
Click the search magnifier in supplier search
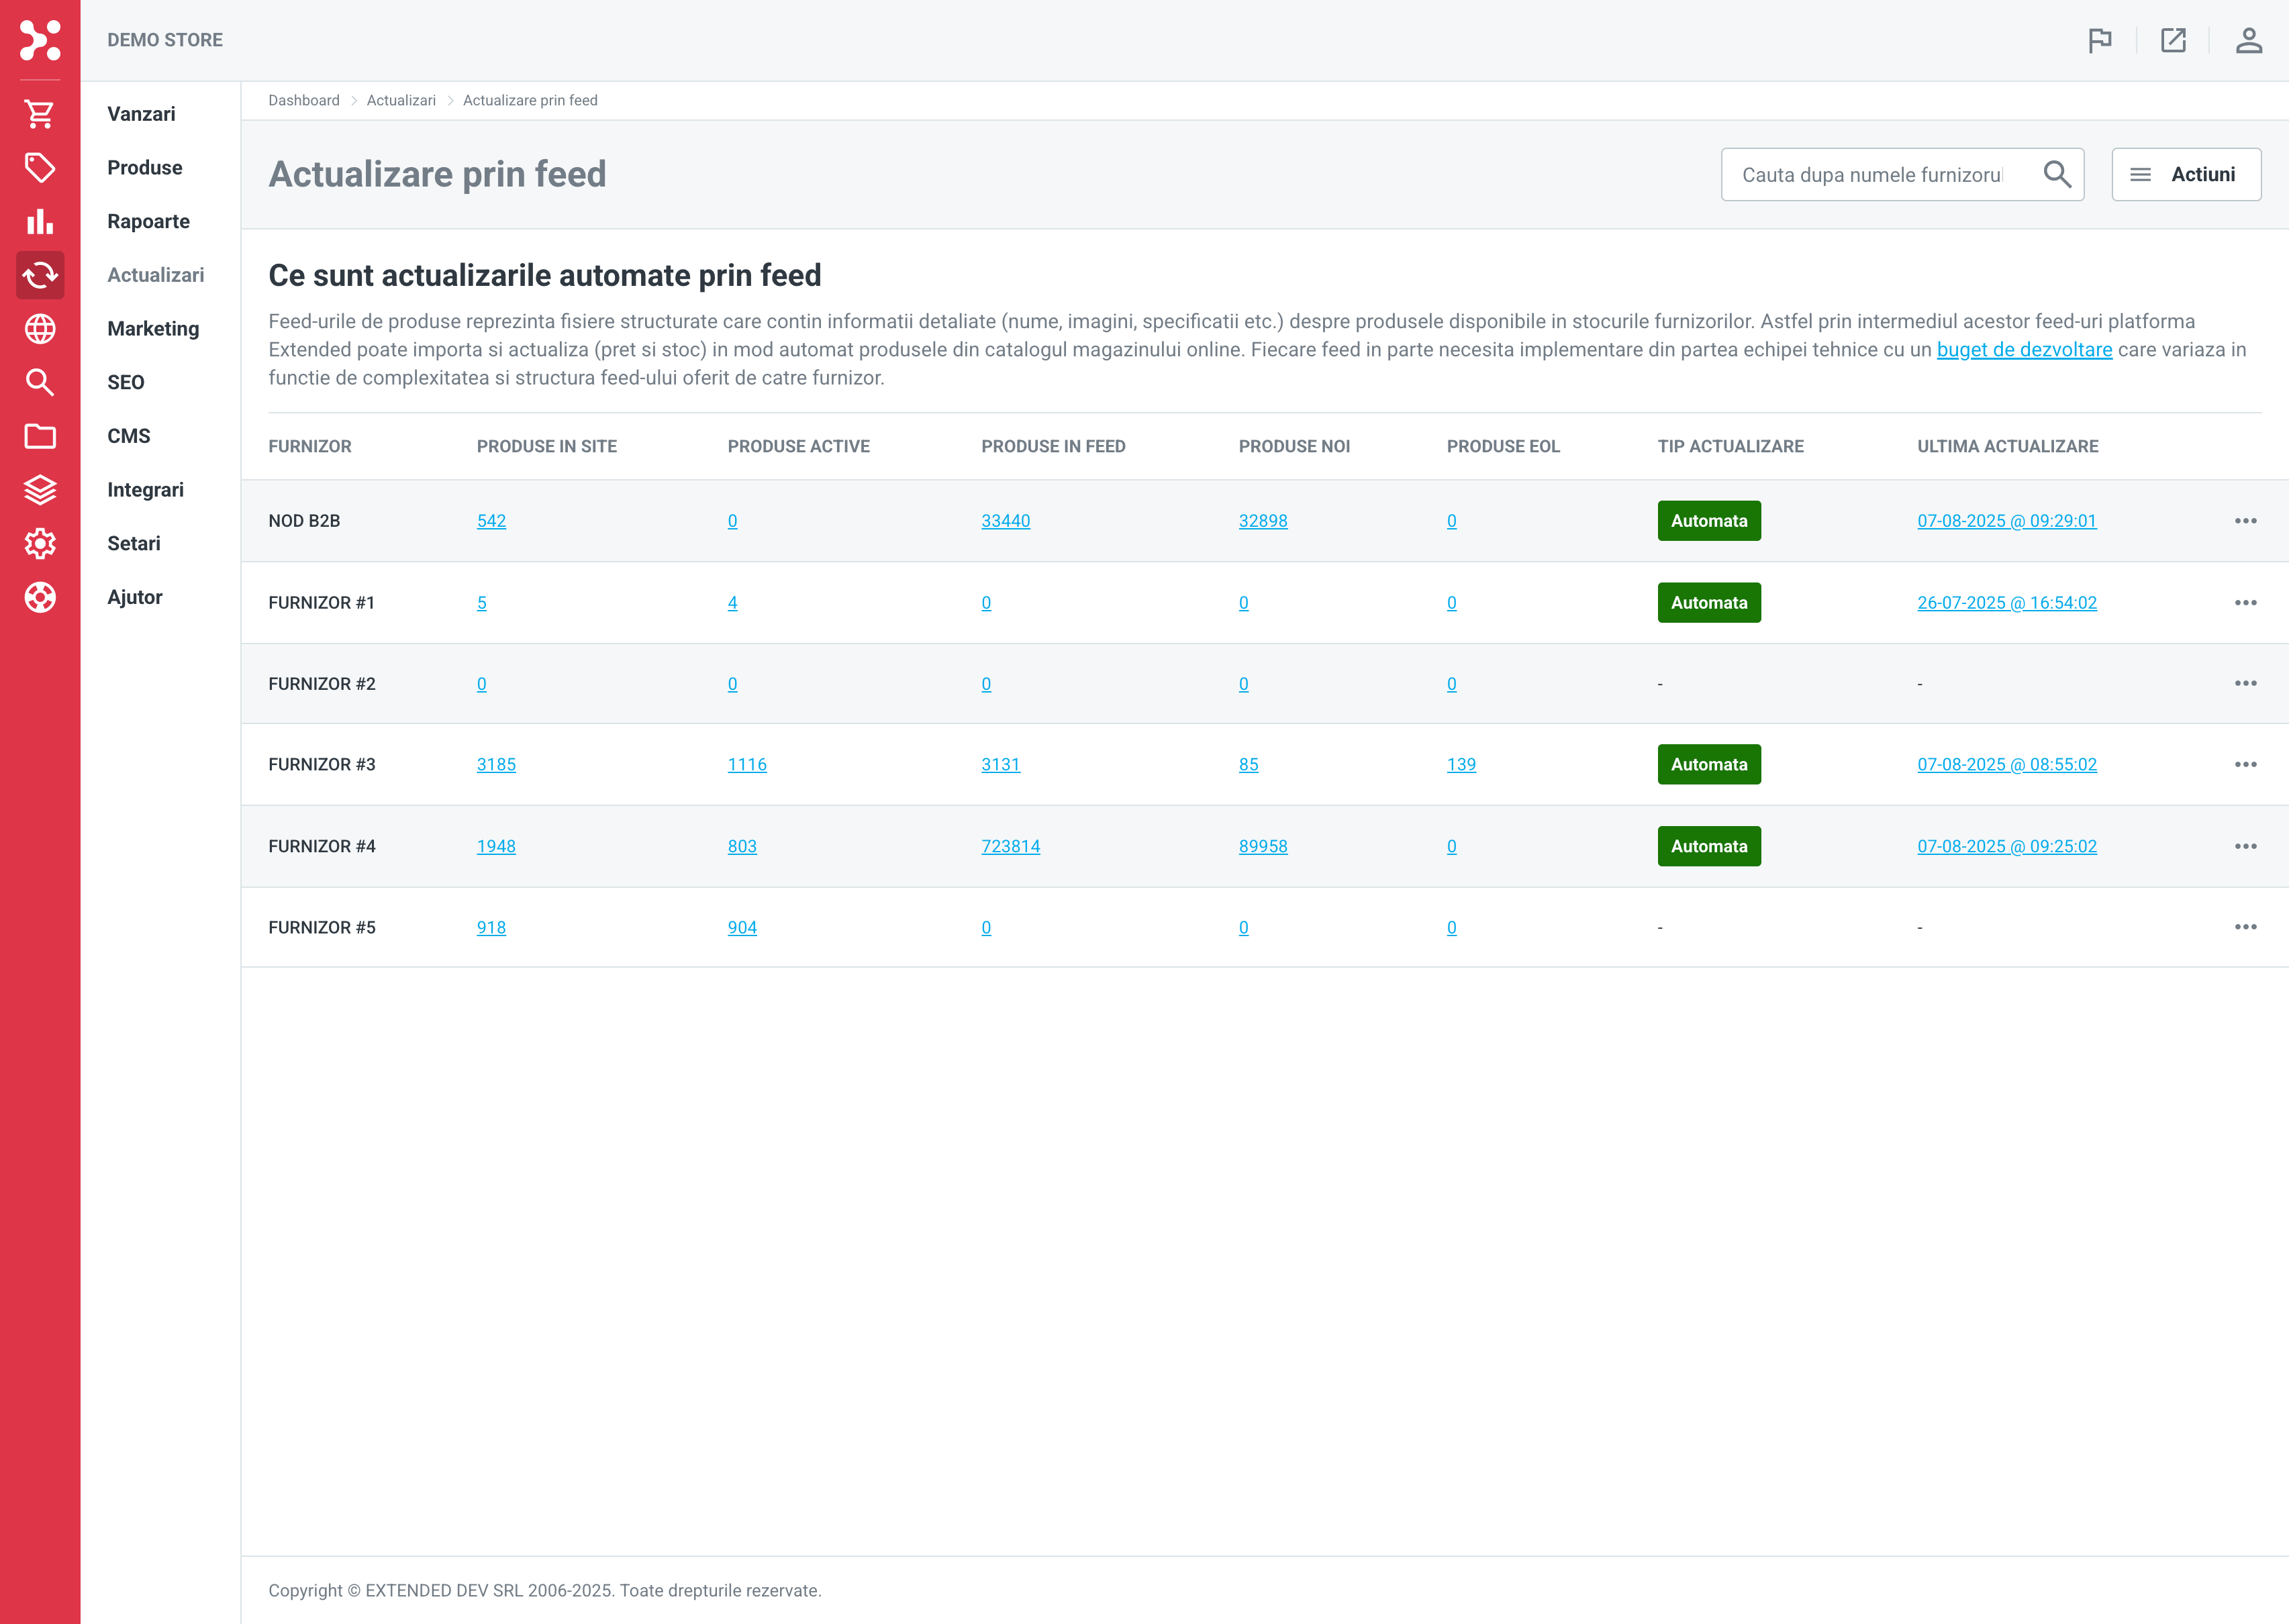[x=2057, y=174]
